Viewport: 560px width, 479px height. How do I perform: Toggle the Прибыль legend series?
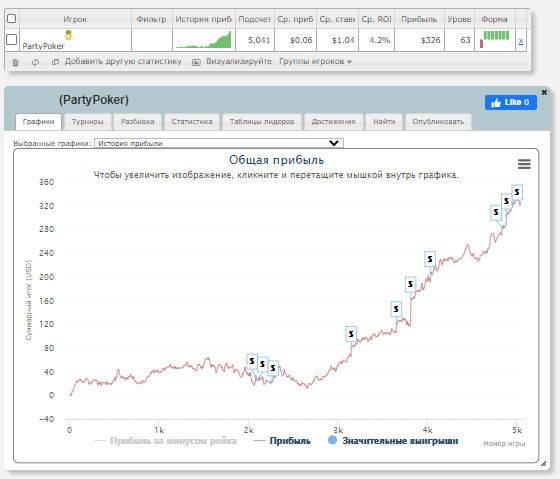click(x=282, y=441)
